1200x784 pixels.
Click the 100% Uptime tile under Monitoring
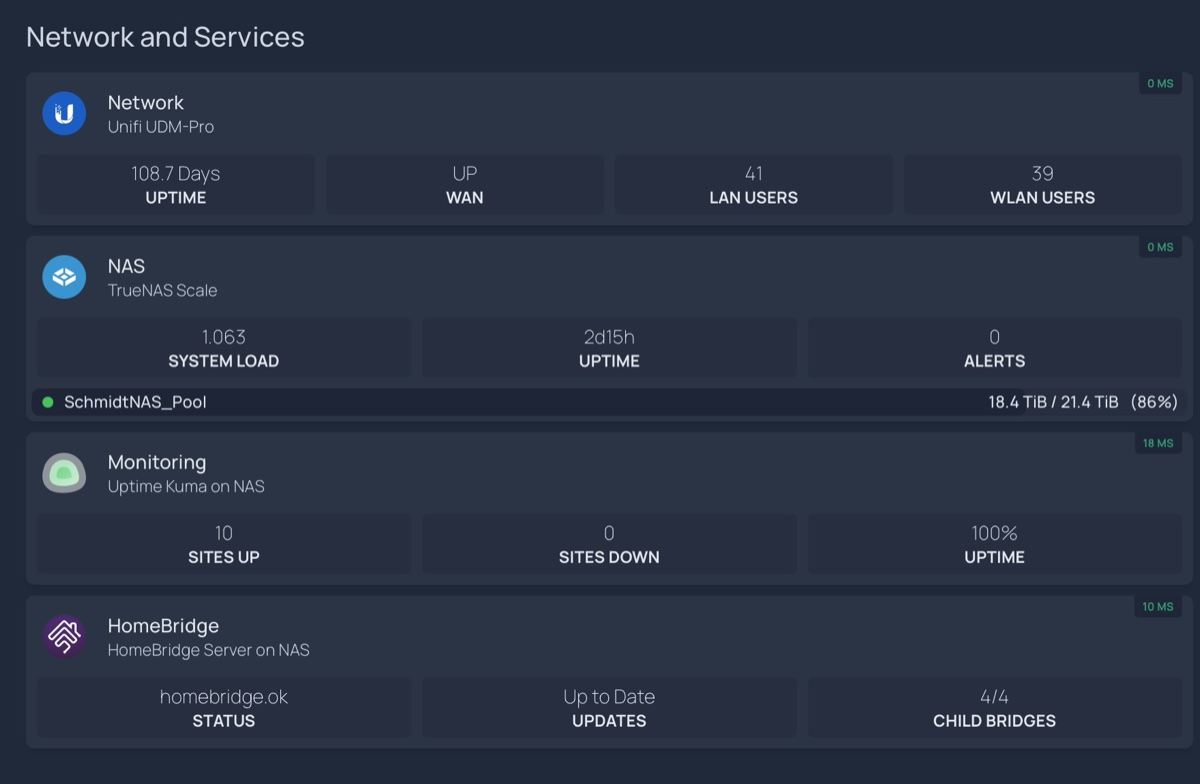pyautogui.click(x=994, y=544)
